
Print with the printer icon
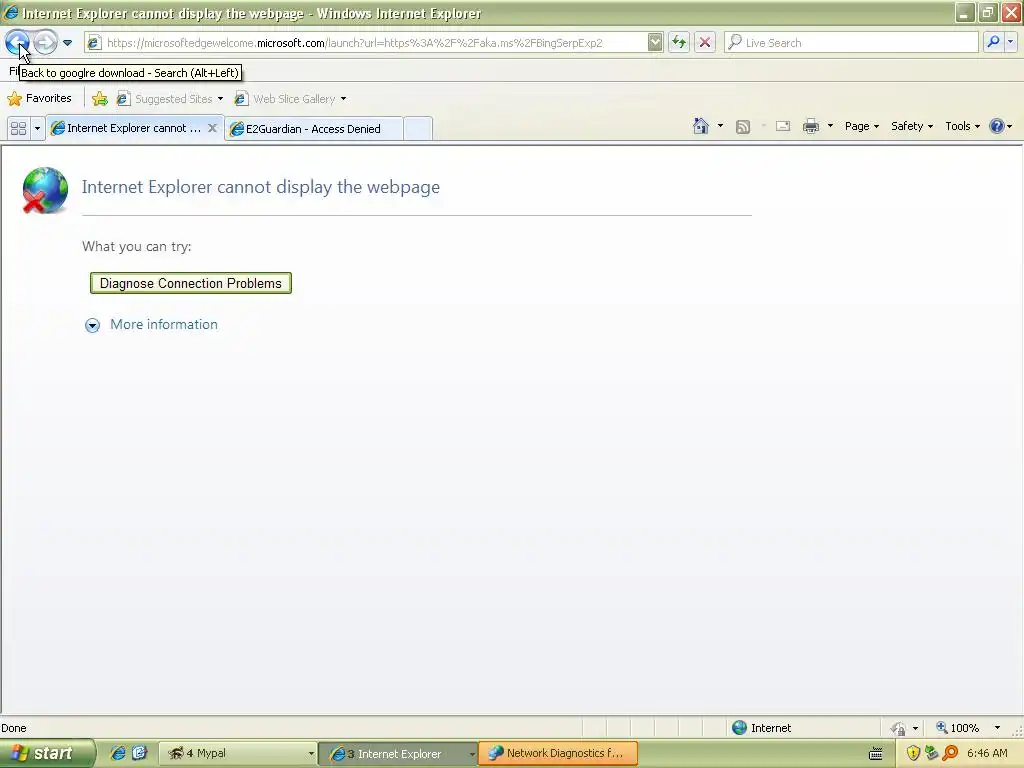[810, 126]
